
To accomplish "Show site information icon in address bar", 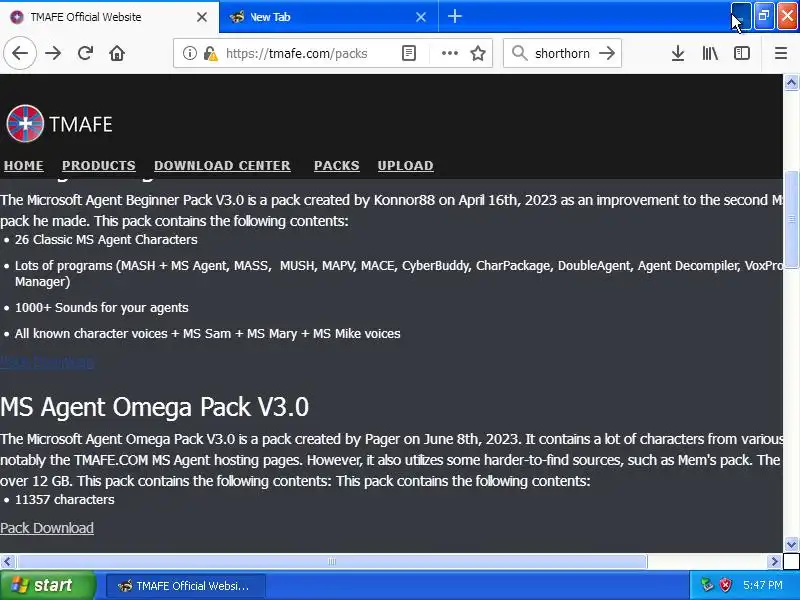I will pyautogui.click(x=189, y=53).
